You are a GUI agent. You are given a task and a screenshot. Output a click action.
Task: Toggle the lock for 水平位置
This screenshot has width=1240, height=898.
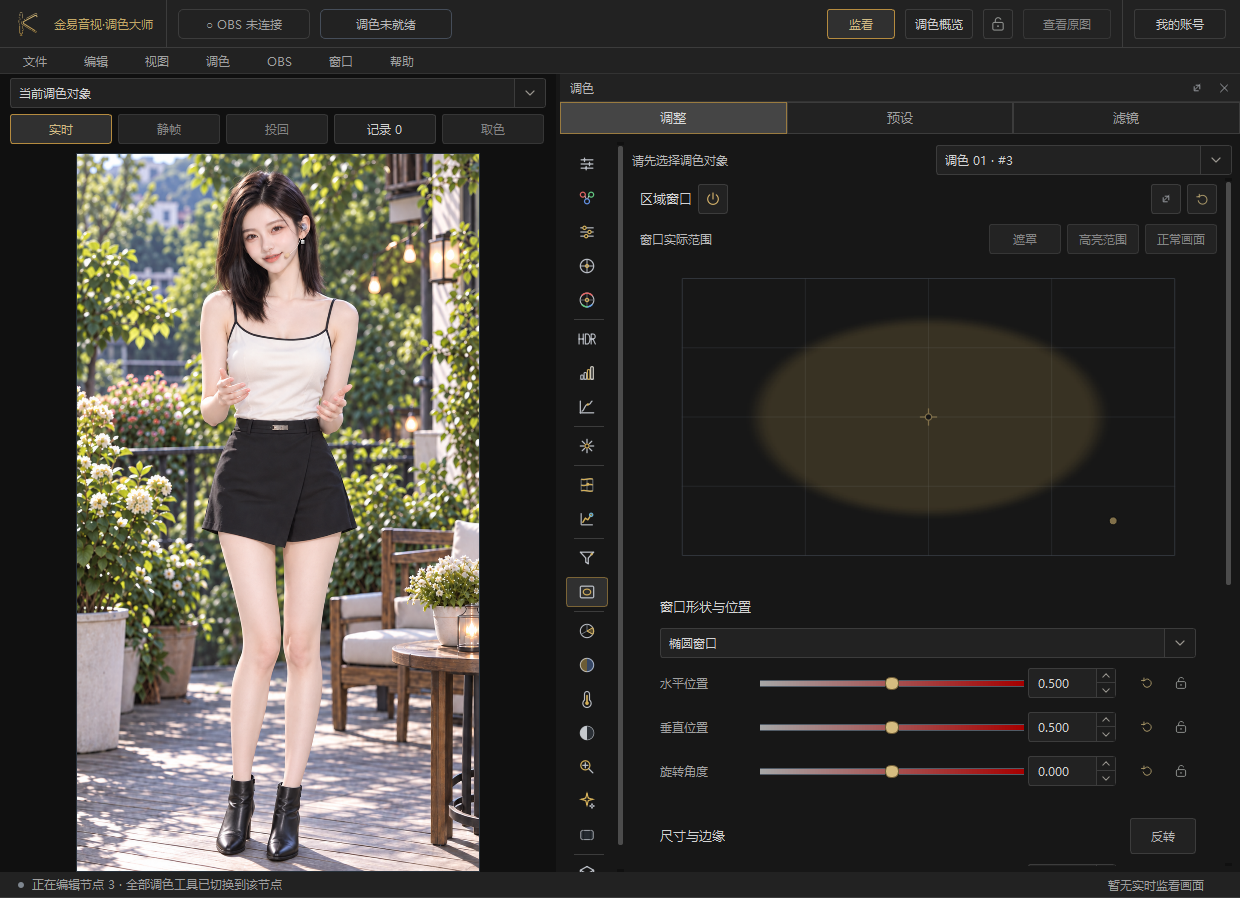1181,684
